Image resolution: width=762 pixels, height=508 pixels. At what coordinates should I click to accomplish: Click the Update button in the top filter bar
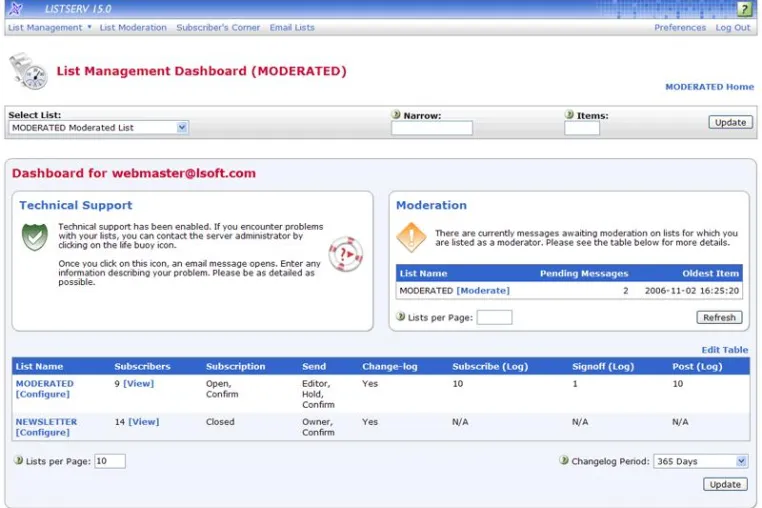pos(730,123)
